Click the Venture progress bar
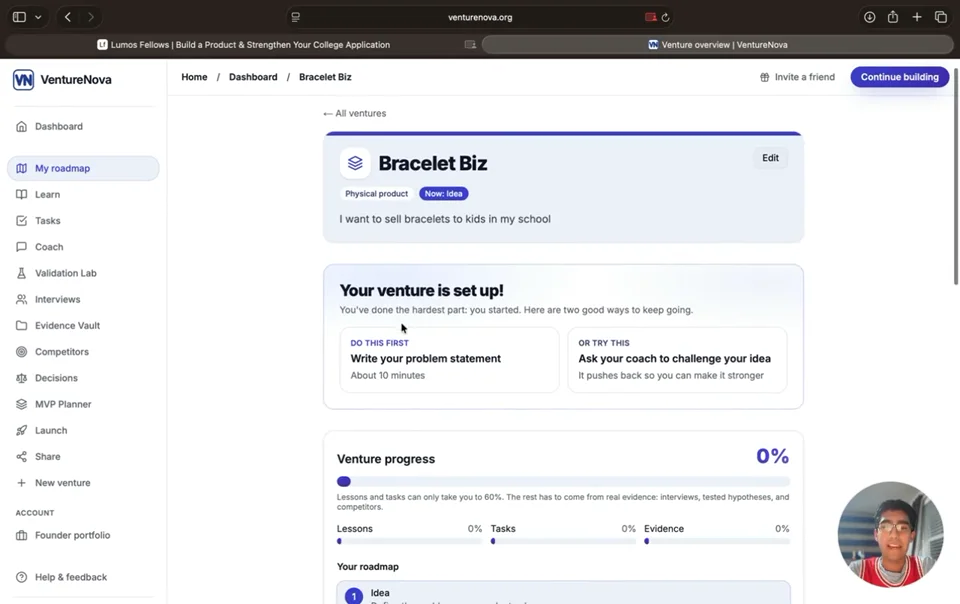The height and width of the screenshot is (604, 960). pos(563,482)
